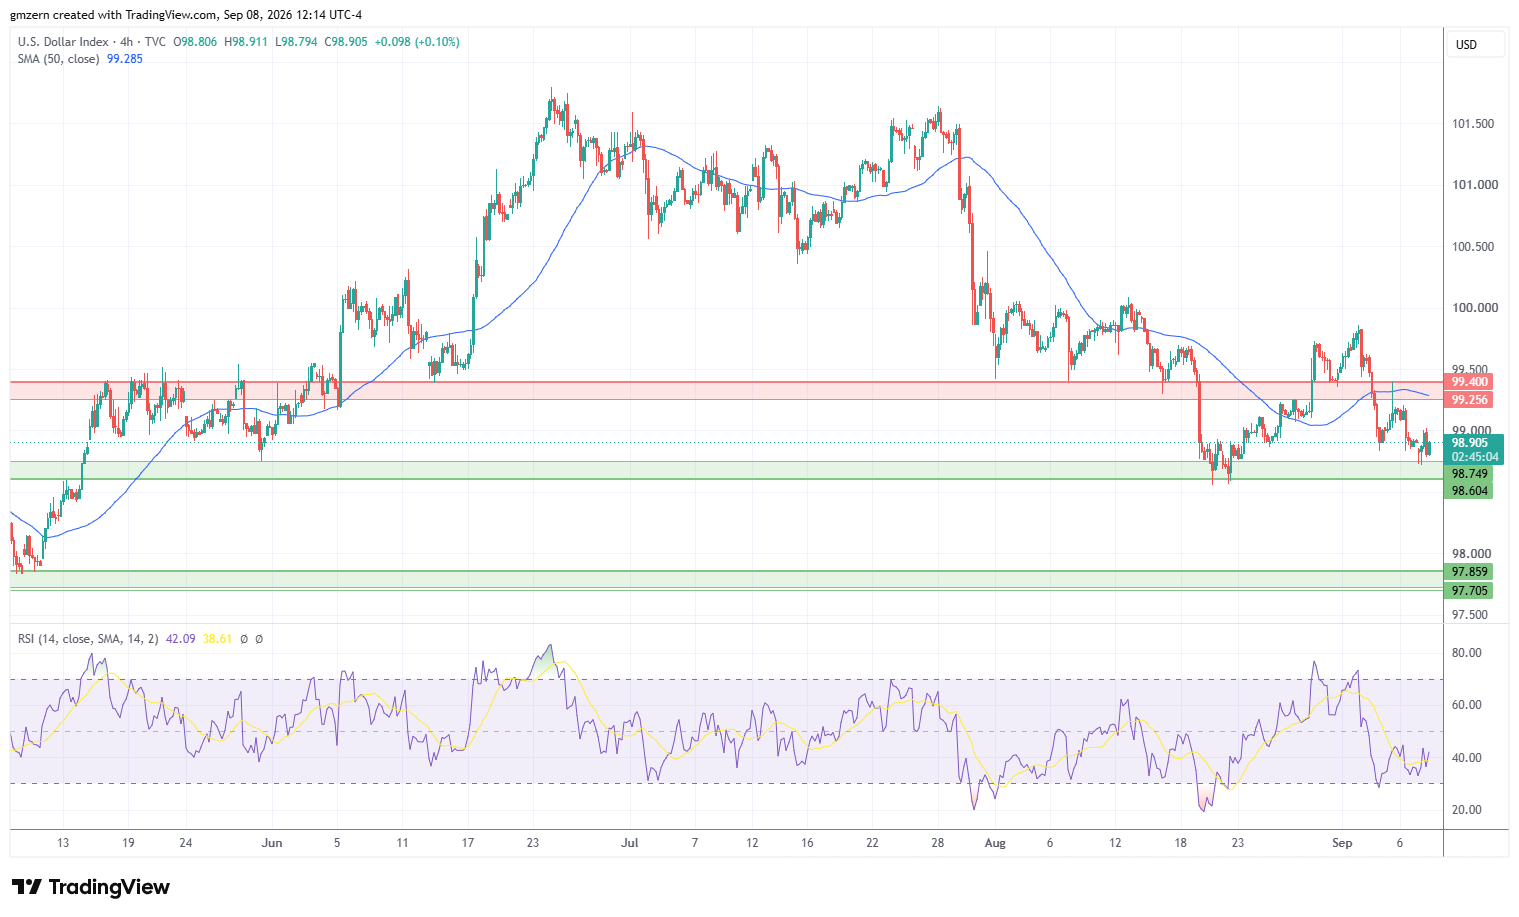
Task: Click the 20.00 level on RSI axis
Action: (x=1467, y=810)
